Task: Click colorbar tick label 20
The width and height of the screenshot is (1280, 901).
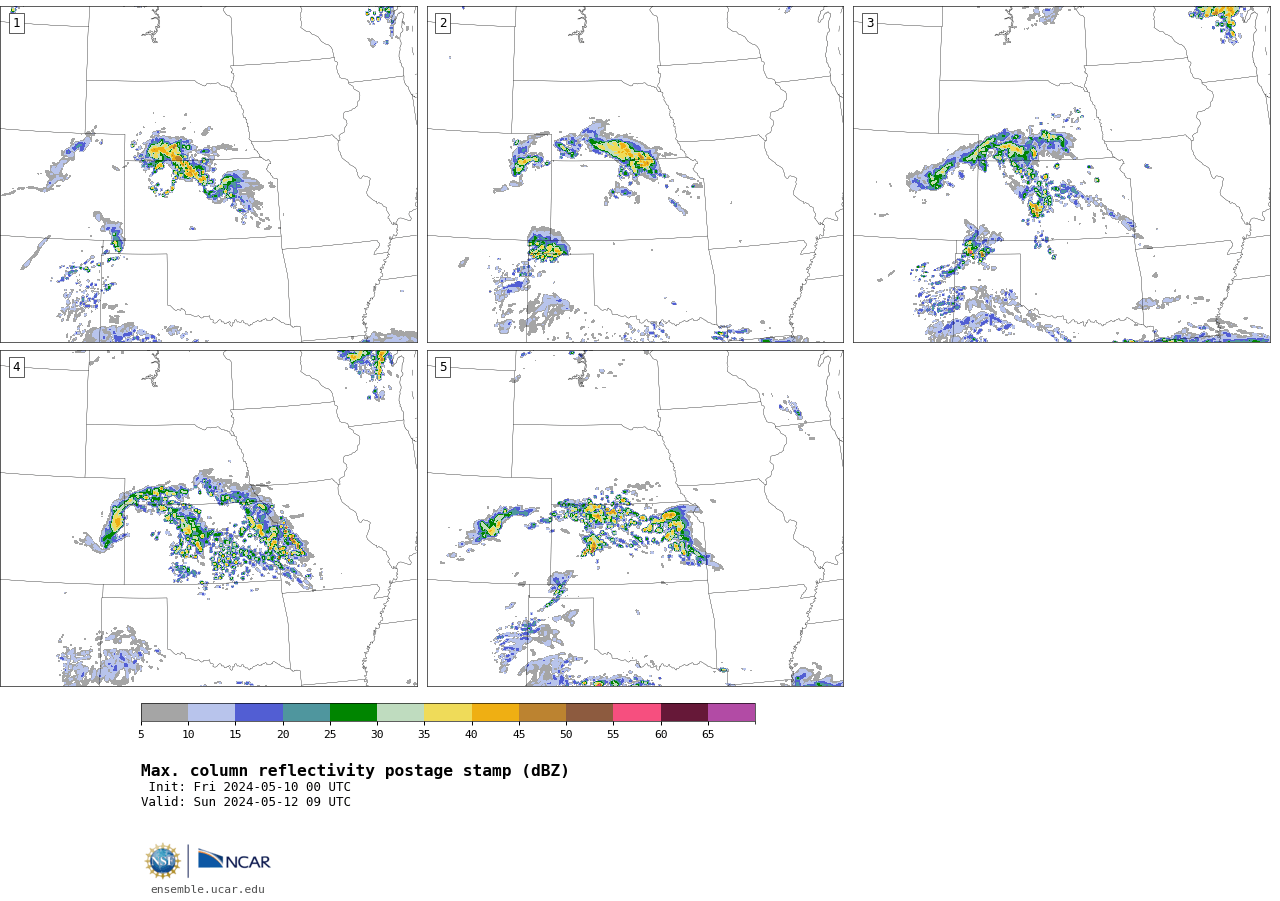Action: point(283,735)
